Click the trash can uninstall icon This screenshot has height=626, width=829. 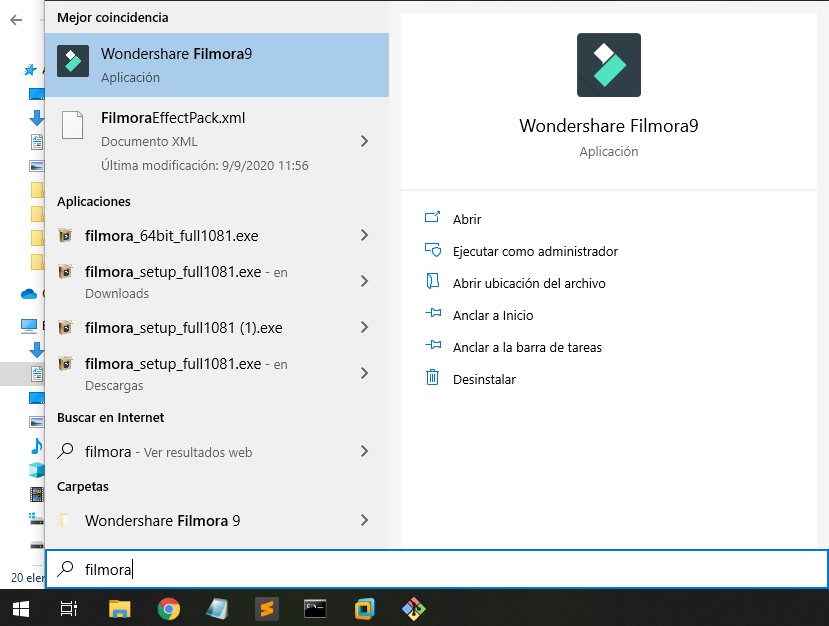(x=432, y=377)
